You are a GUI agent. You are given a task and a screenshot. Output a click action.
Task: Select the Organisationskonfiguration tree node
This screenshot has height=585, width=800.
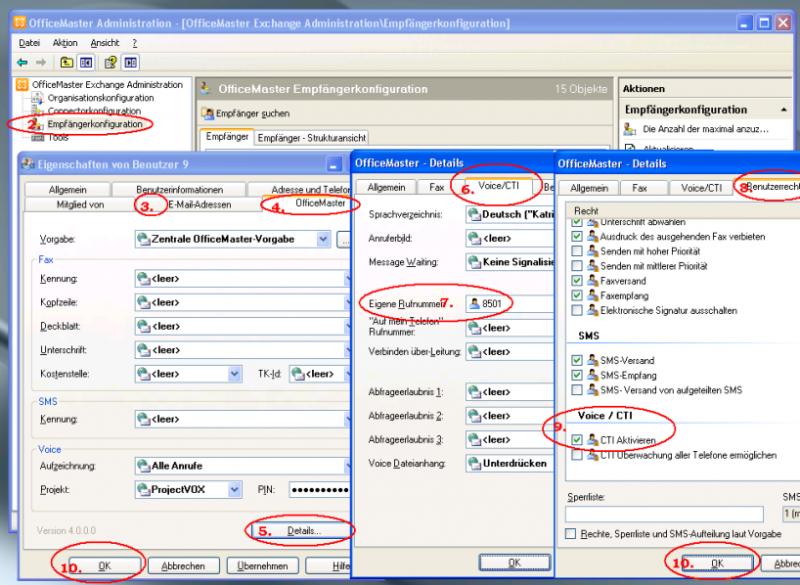tap(99, 98)
